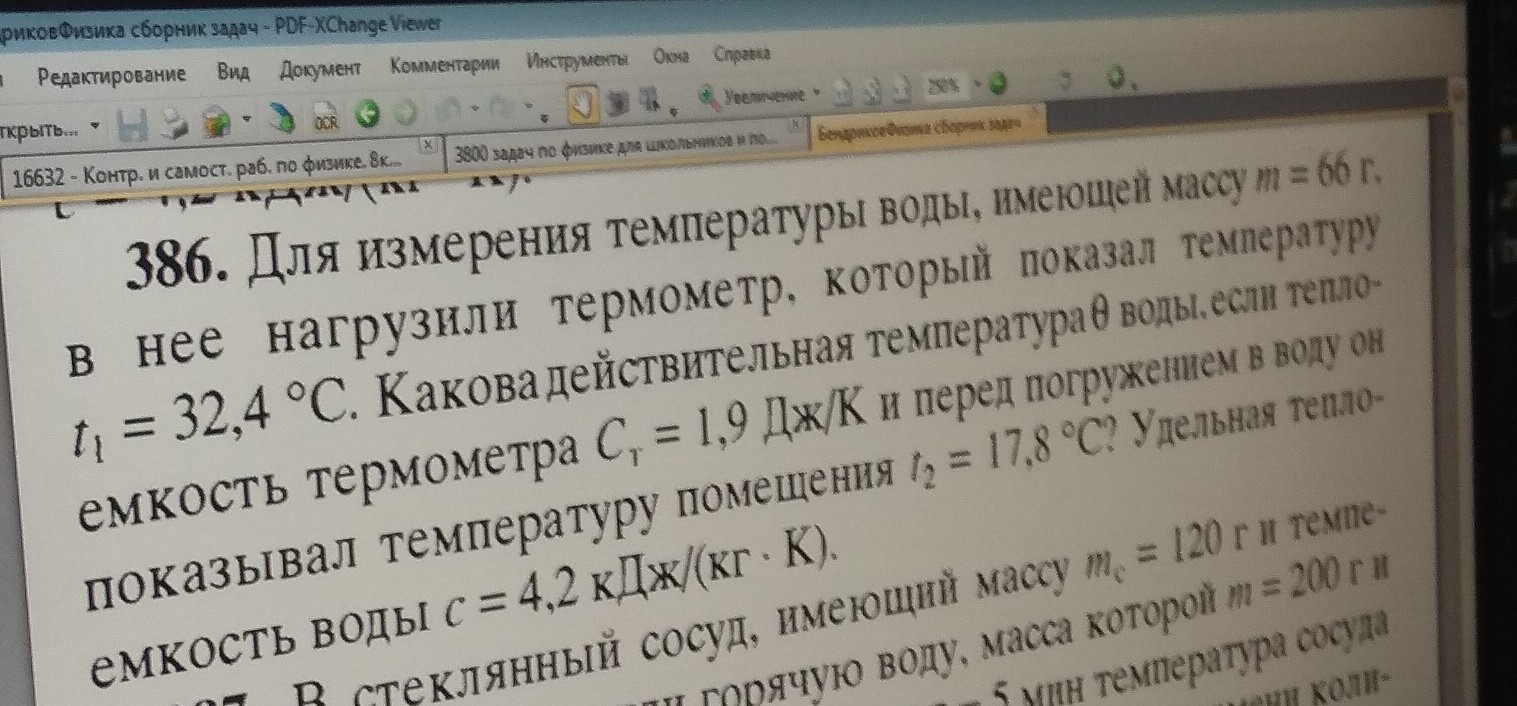This screenshot has height=706, width=1517.
Task: Click the Redo icon
Action: (500, 106)
